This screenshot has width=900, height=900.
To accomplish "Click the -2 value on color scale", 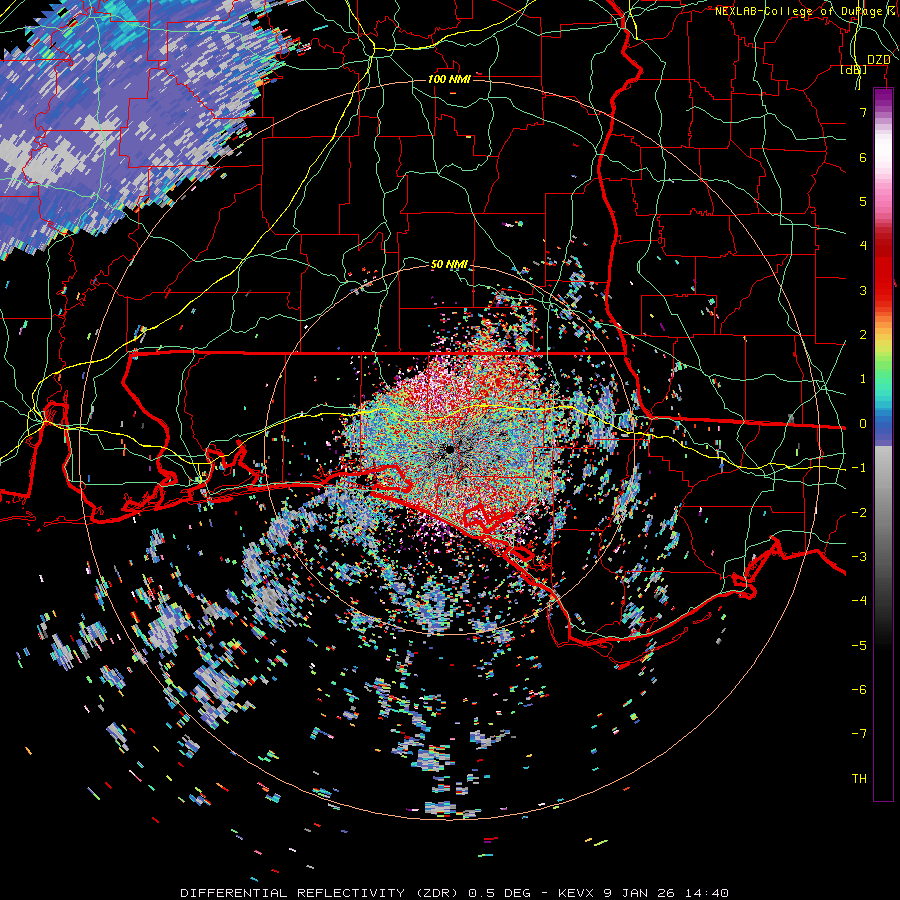I will 859,513.
